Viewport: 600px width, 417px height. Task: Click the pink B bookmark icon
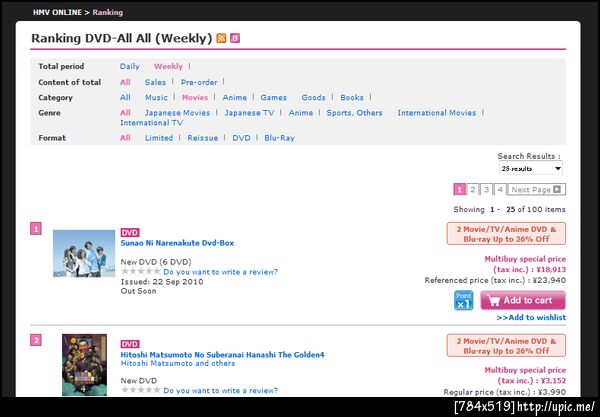coord(235,38)
